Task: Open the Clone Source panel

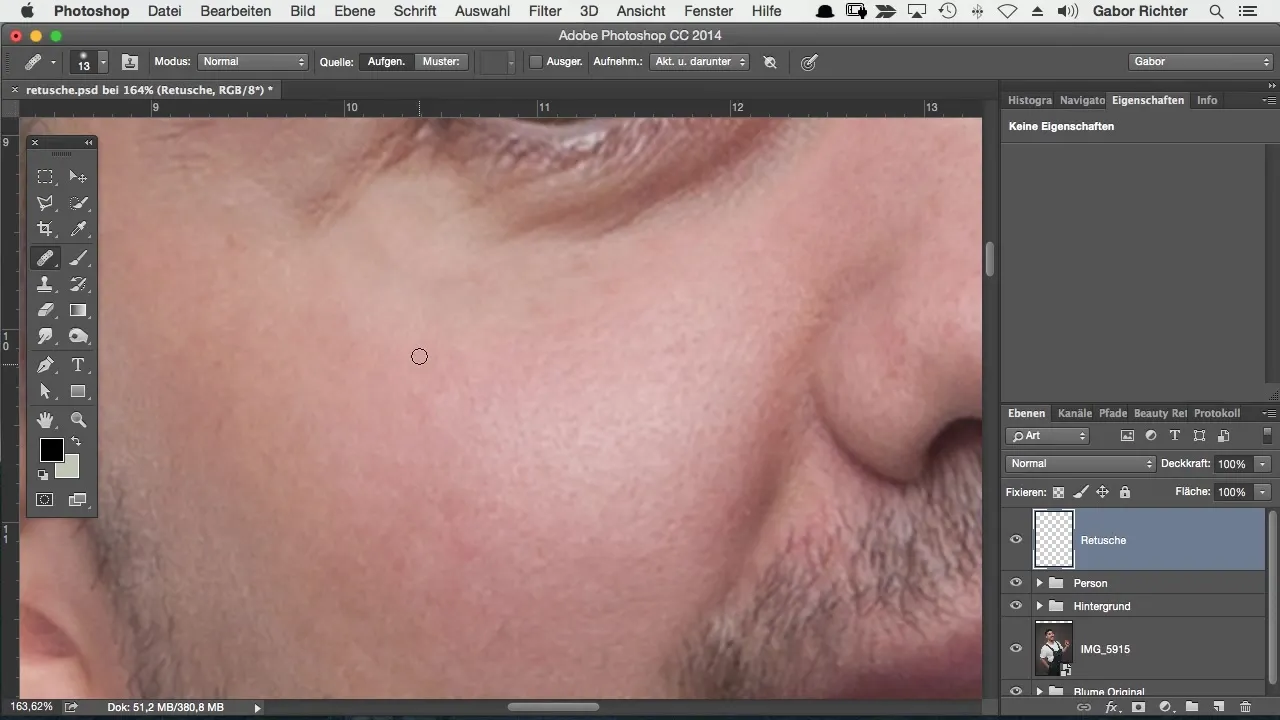Action: coord(130,62)
